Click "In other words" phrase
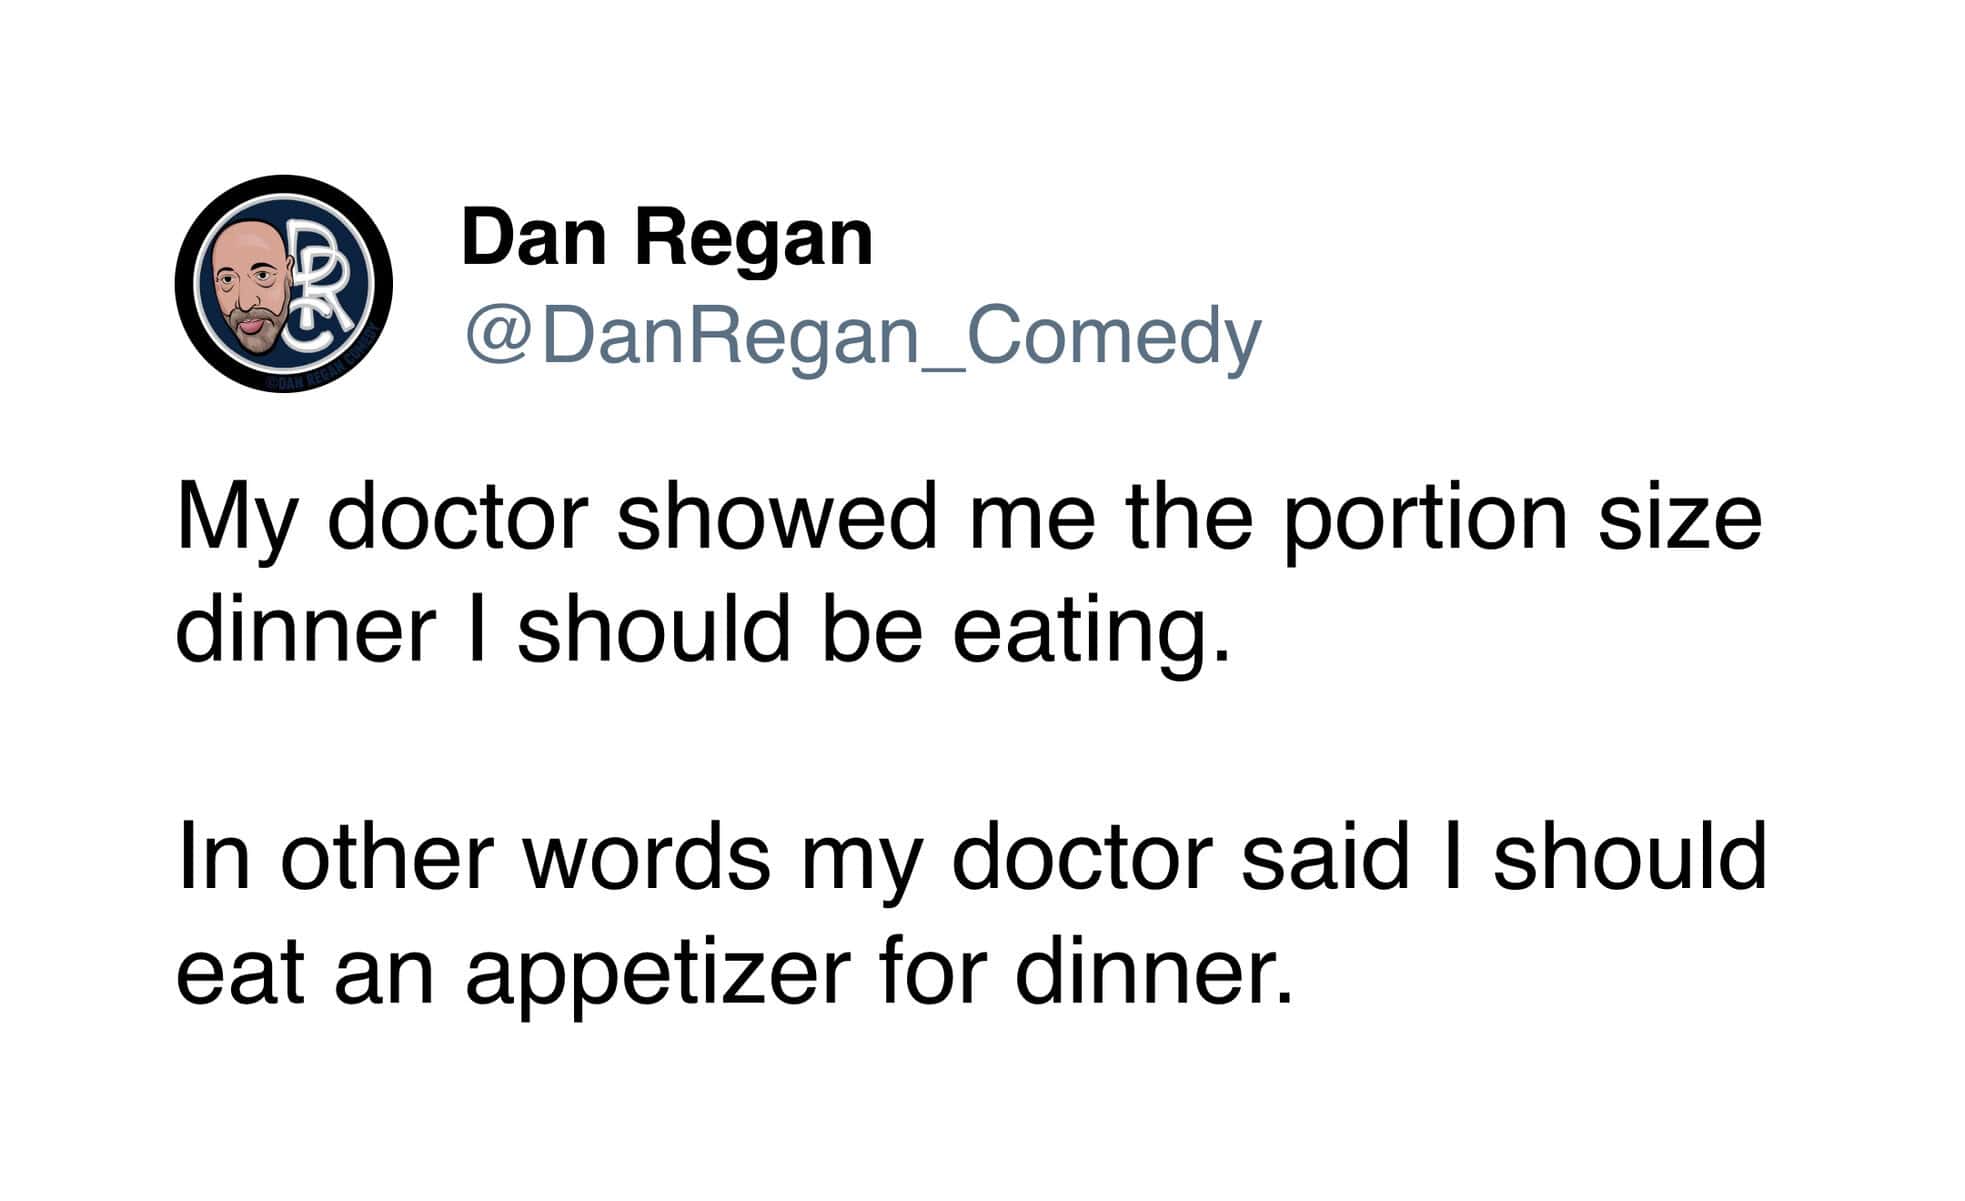 473,857
